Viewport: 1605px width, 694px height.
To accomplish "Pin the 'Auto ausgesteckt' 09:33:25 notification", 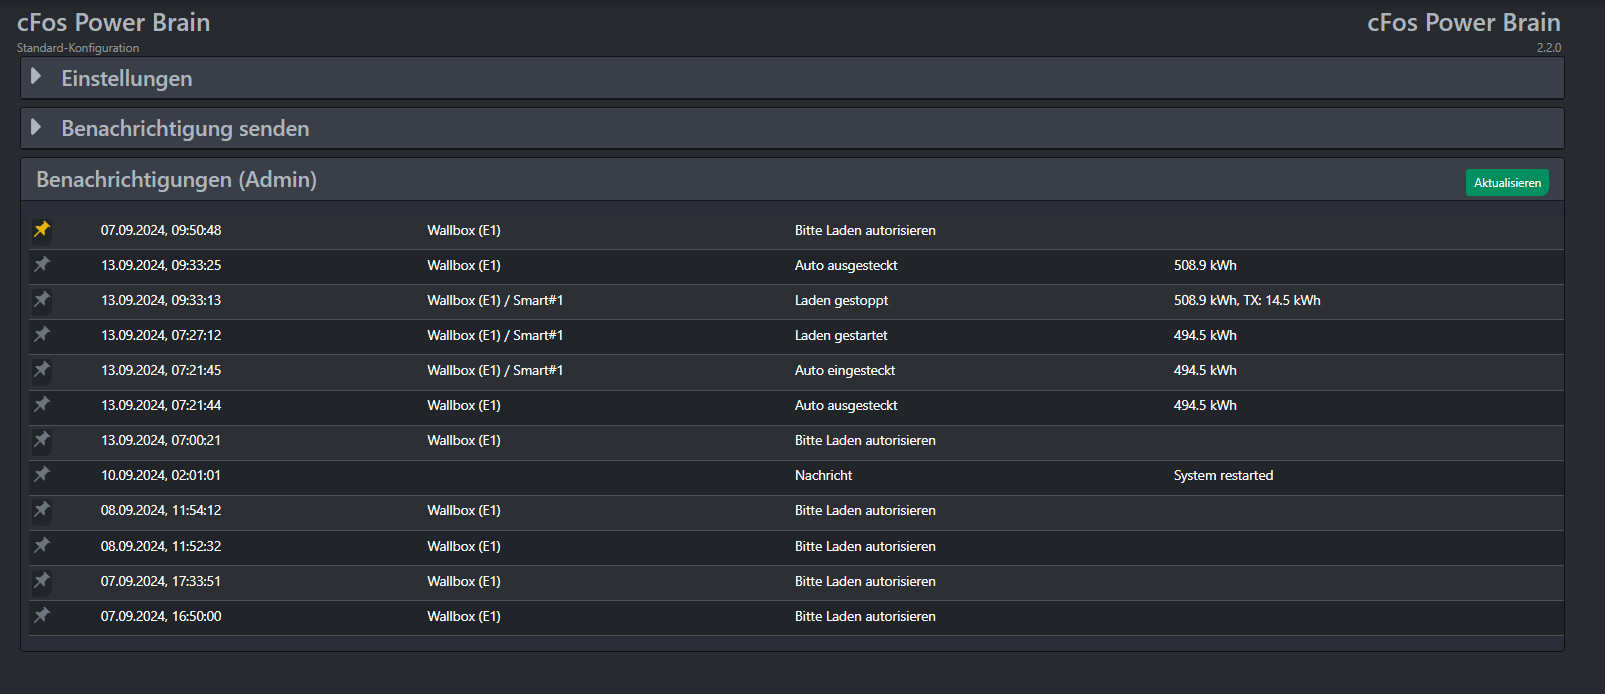I will coord(42,265).
